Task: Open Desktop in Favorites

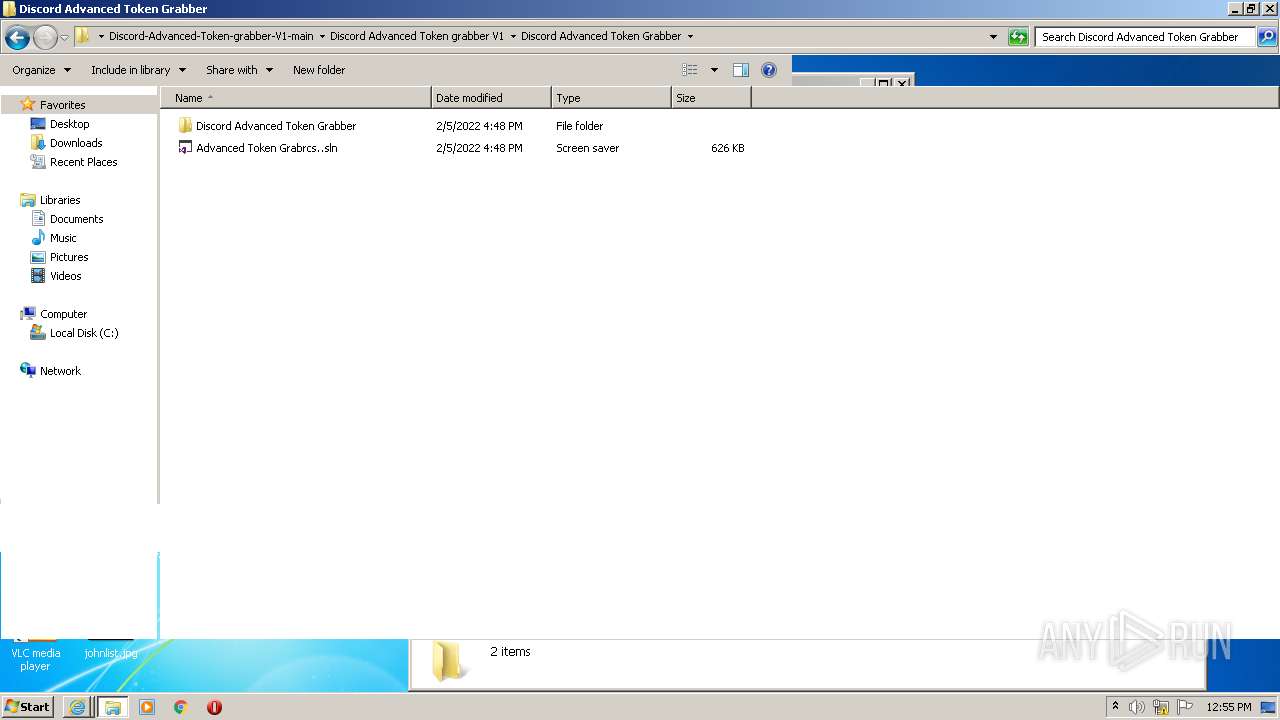Action: point(69,124)
